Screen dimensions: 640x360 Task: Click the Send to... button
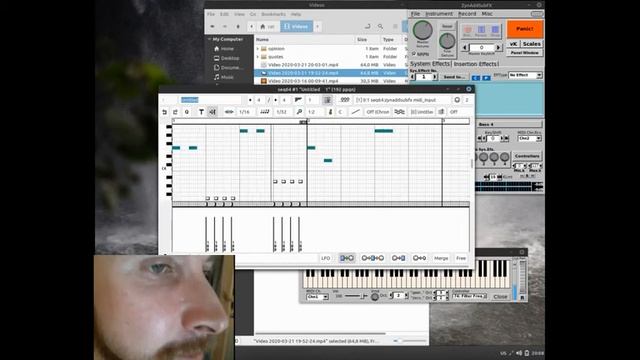[453, 77]
